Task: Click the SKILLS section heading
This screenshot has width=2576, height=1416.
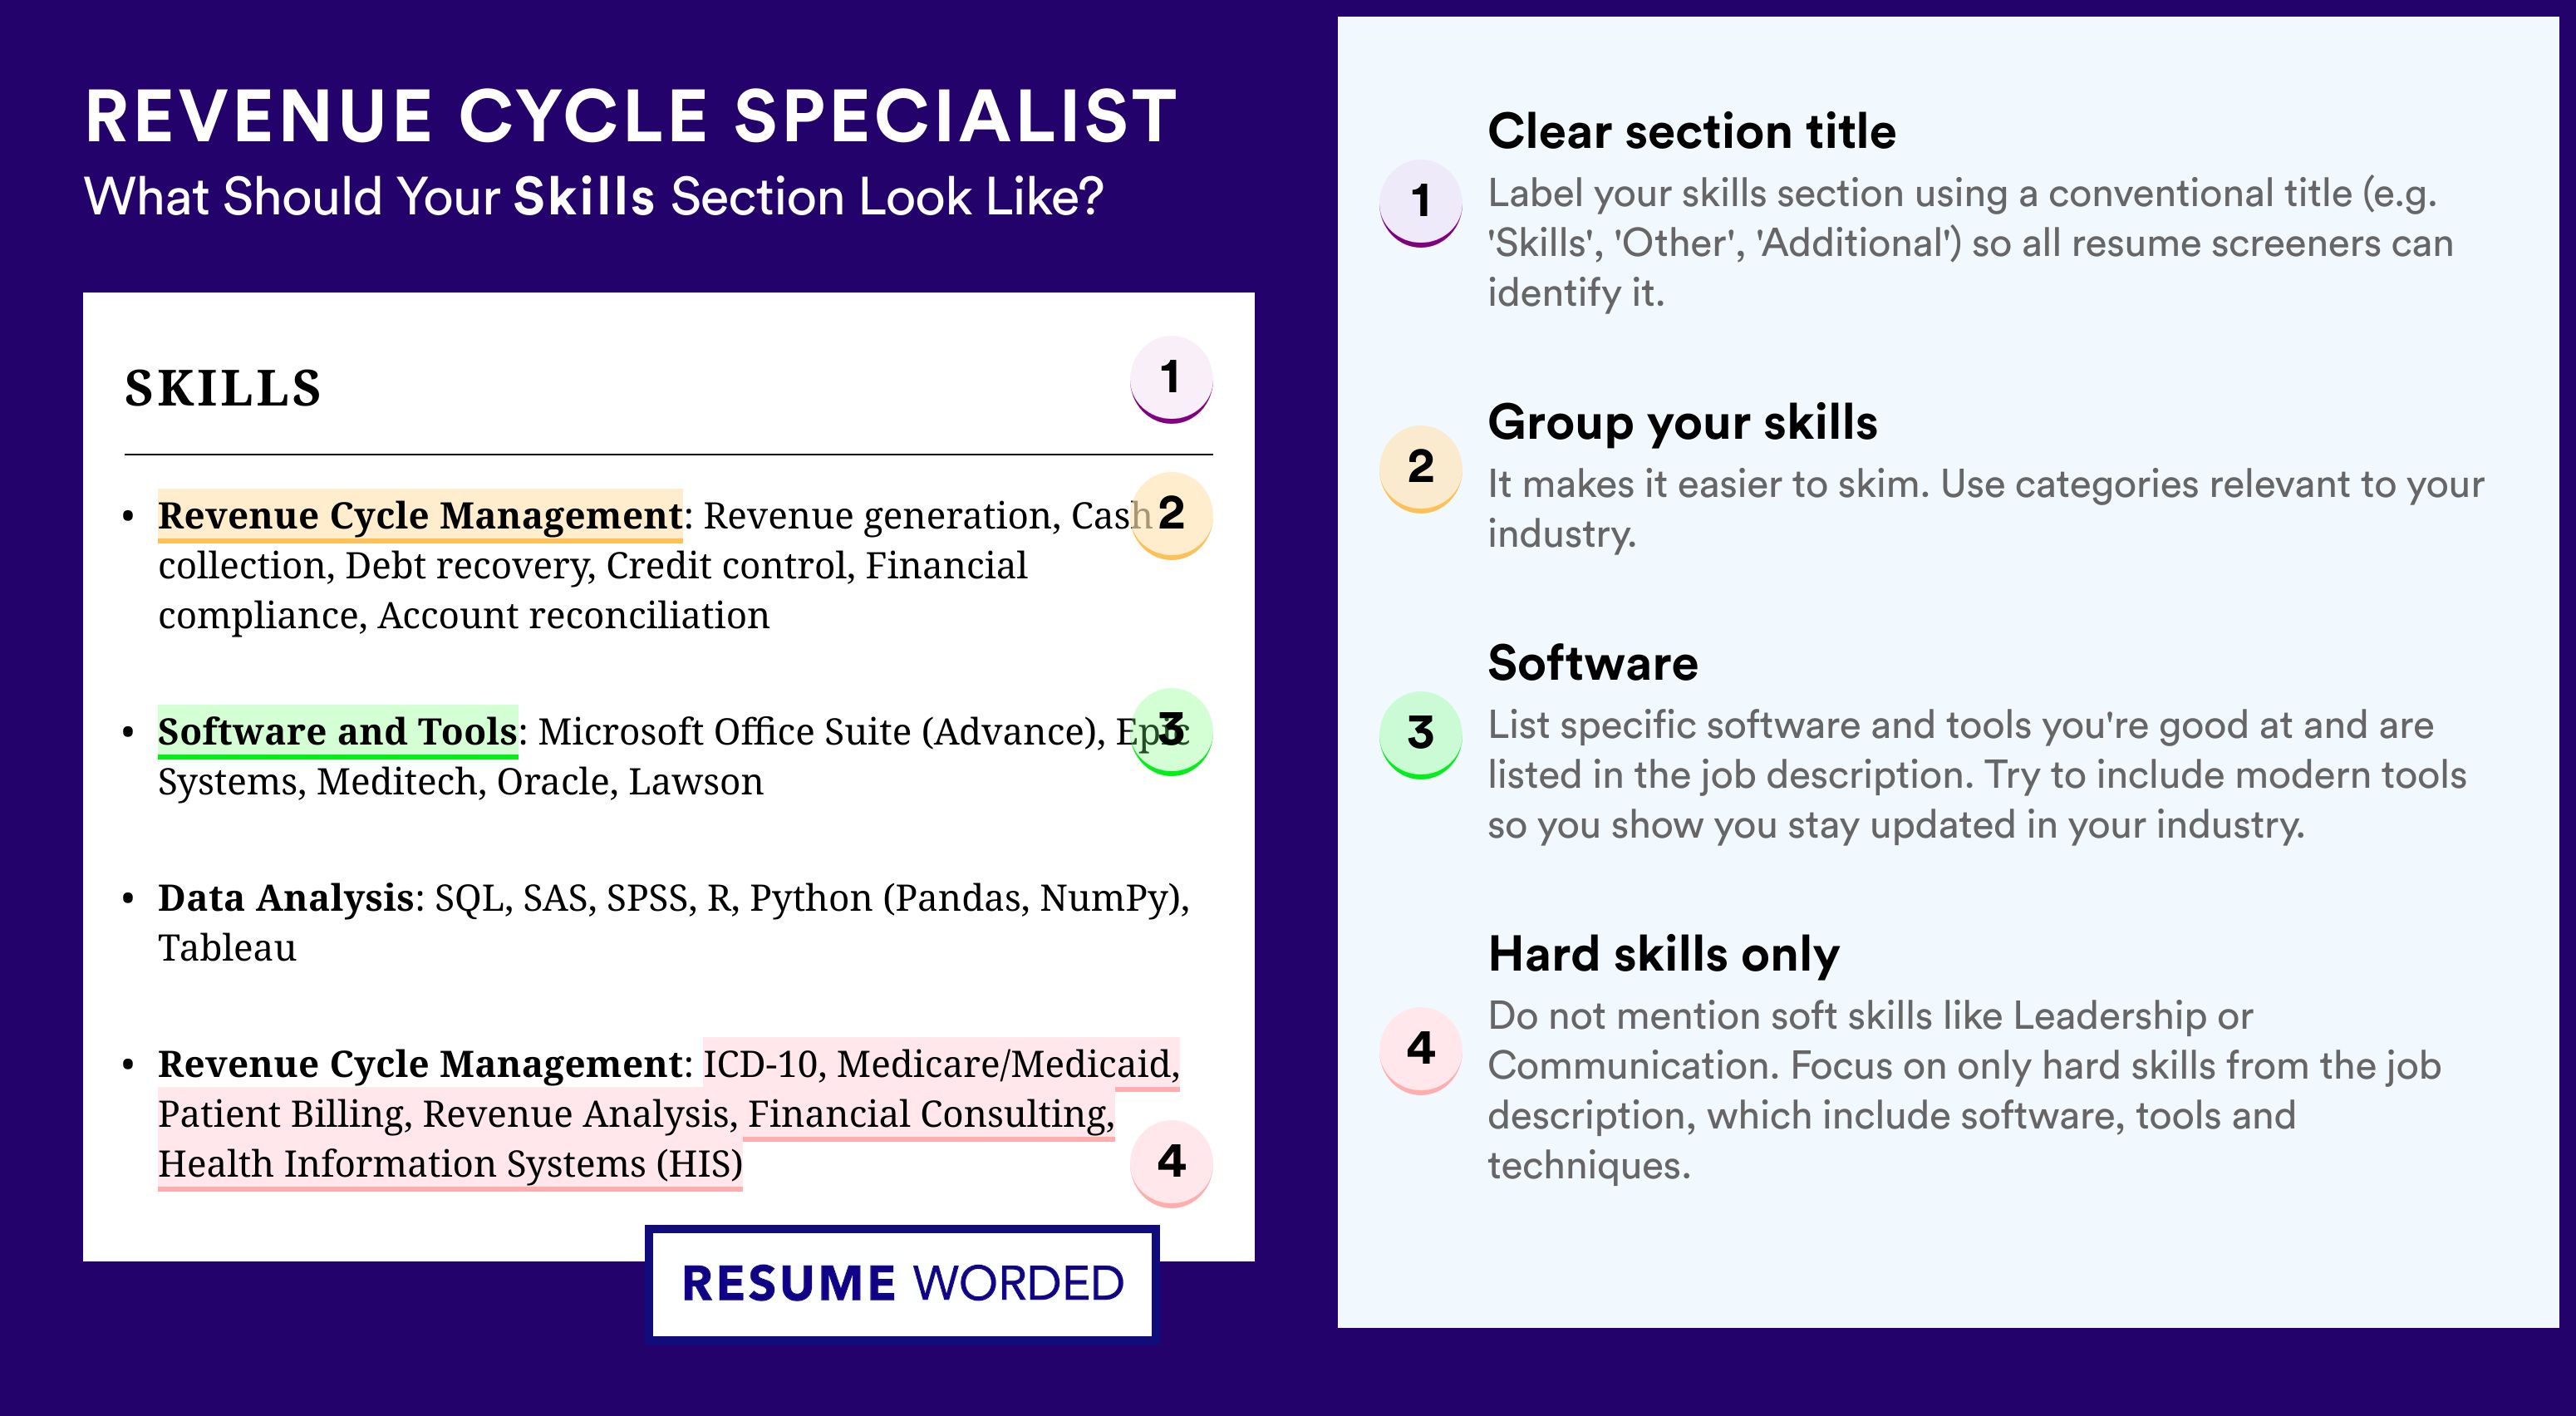Action: point(223,388)
